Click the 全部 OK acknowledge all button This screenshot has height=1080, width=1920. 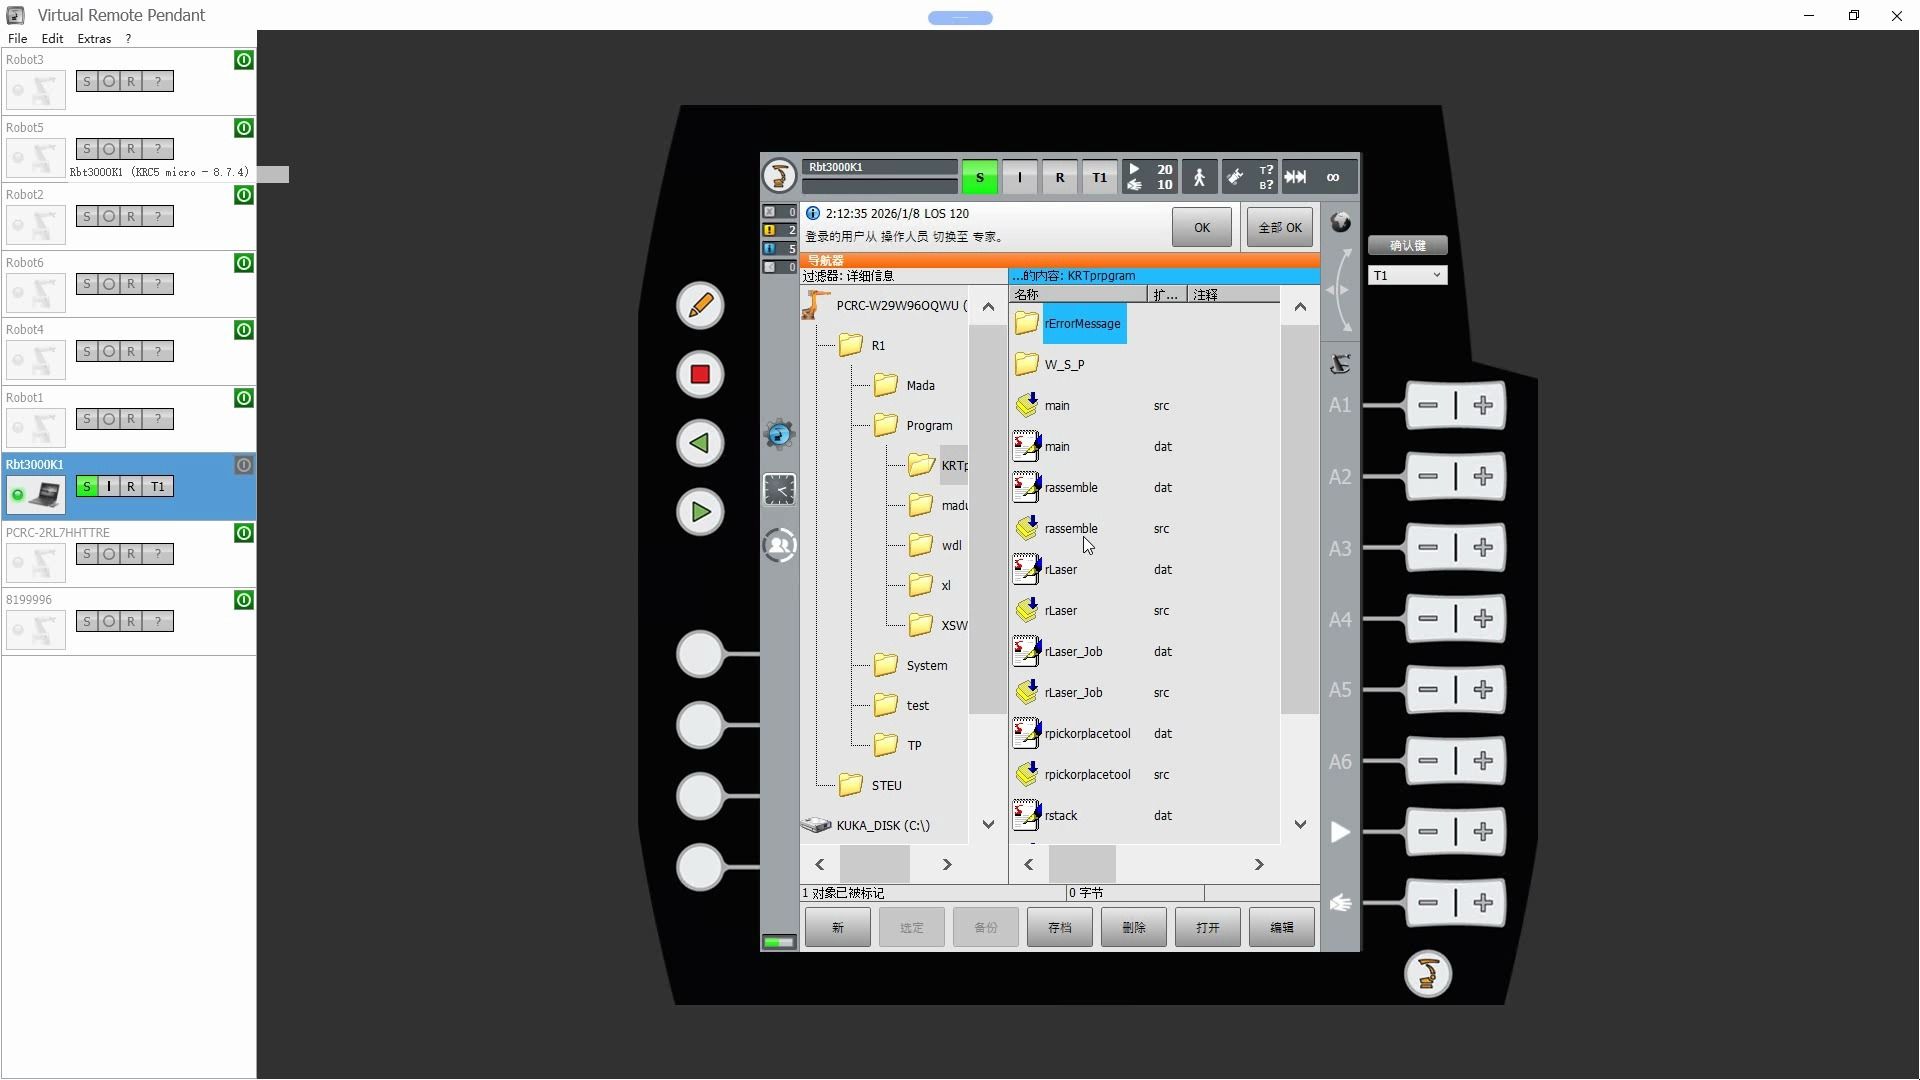[x=1280, y=228]
